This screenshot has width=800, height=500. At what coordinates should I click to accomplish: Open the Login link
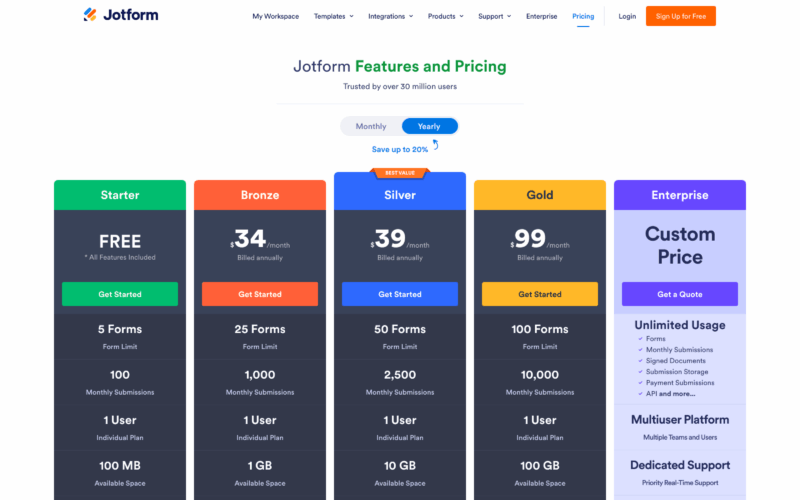(627, 16)
